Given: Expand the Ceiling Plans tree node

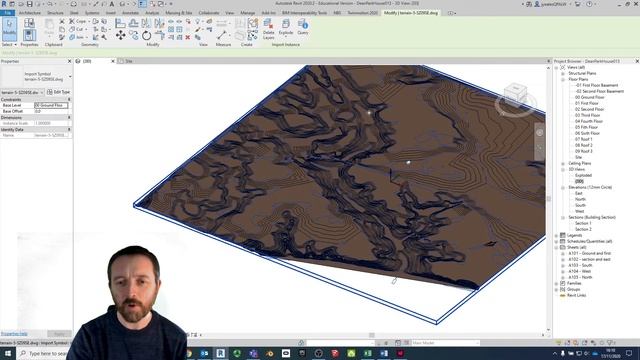Looking at the screenshot, I should click(563, 163).
